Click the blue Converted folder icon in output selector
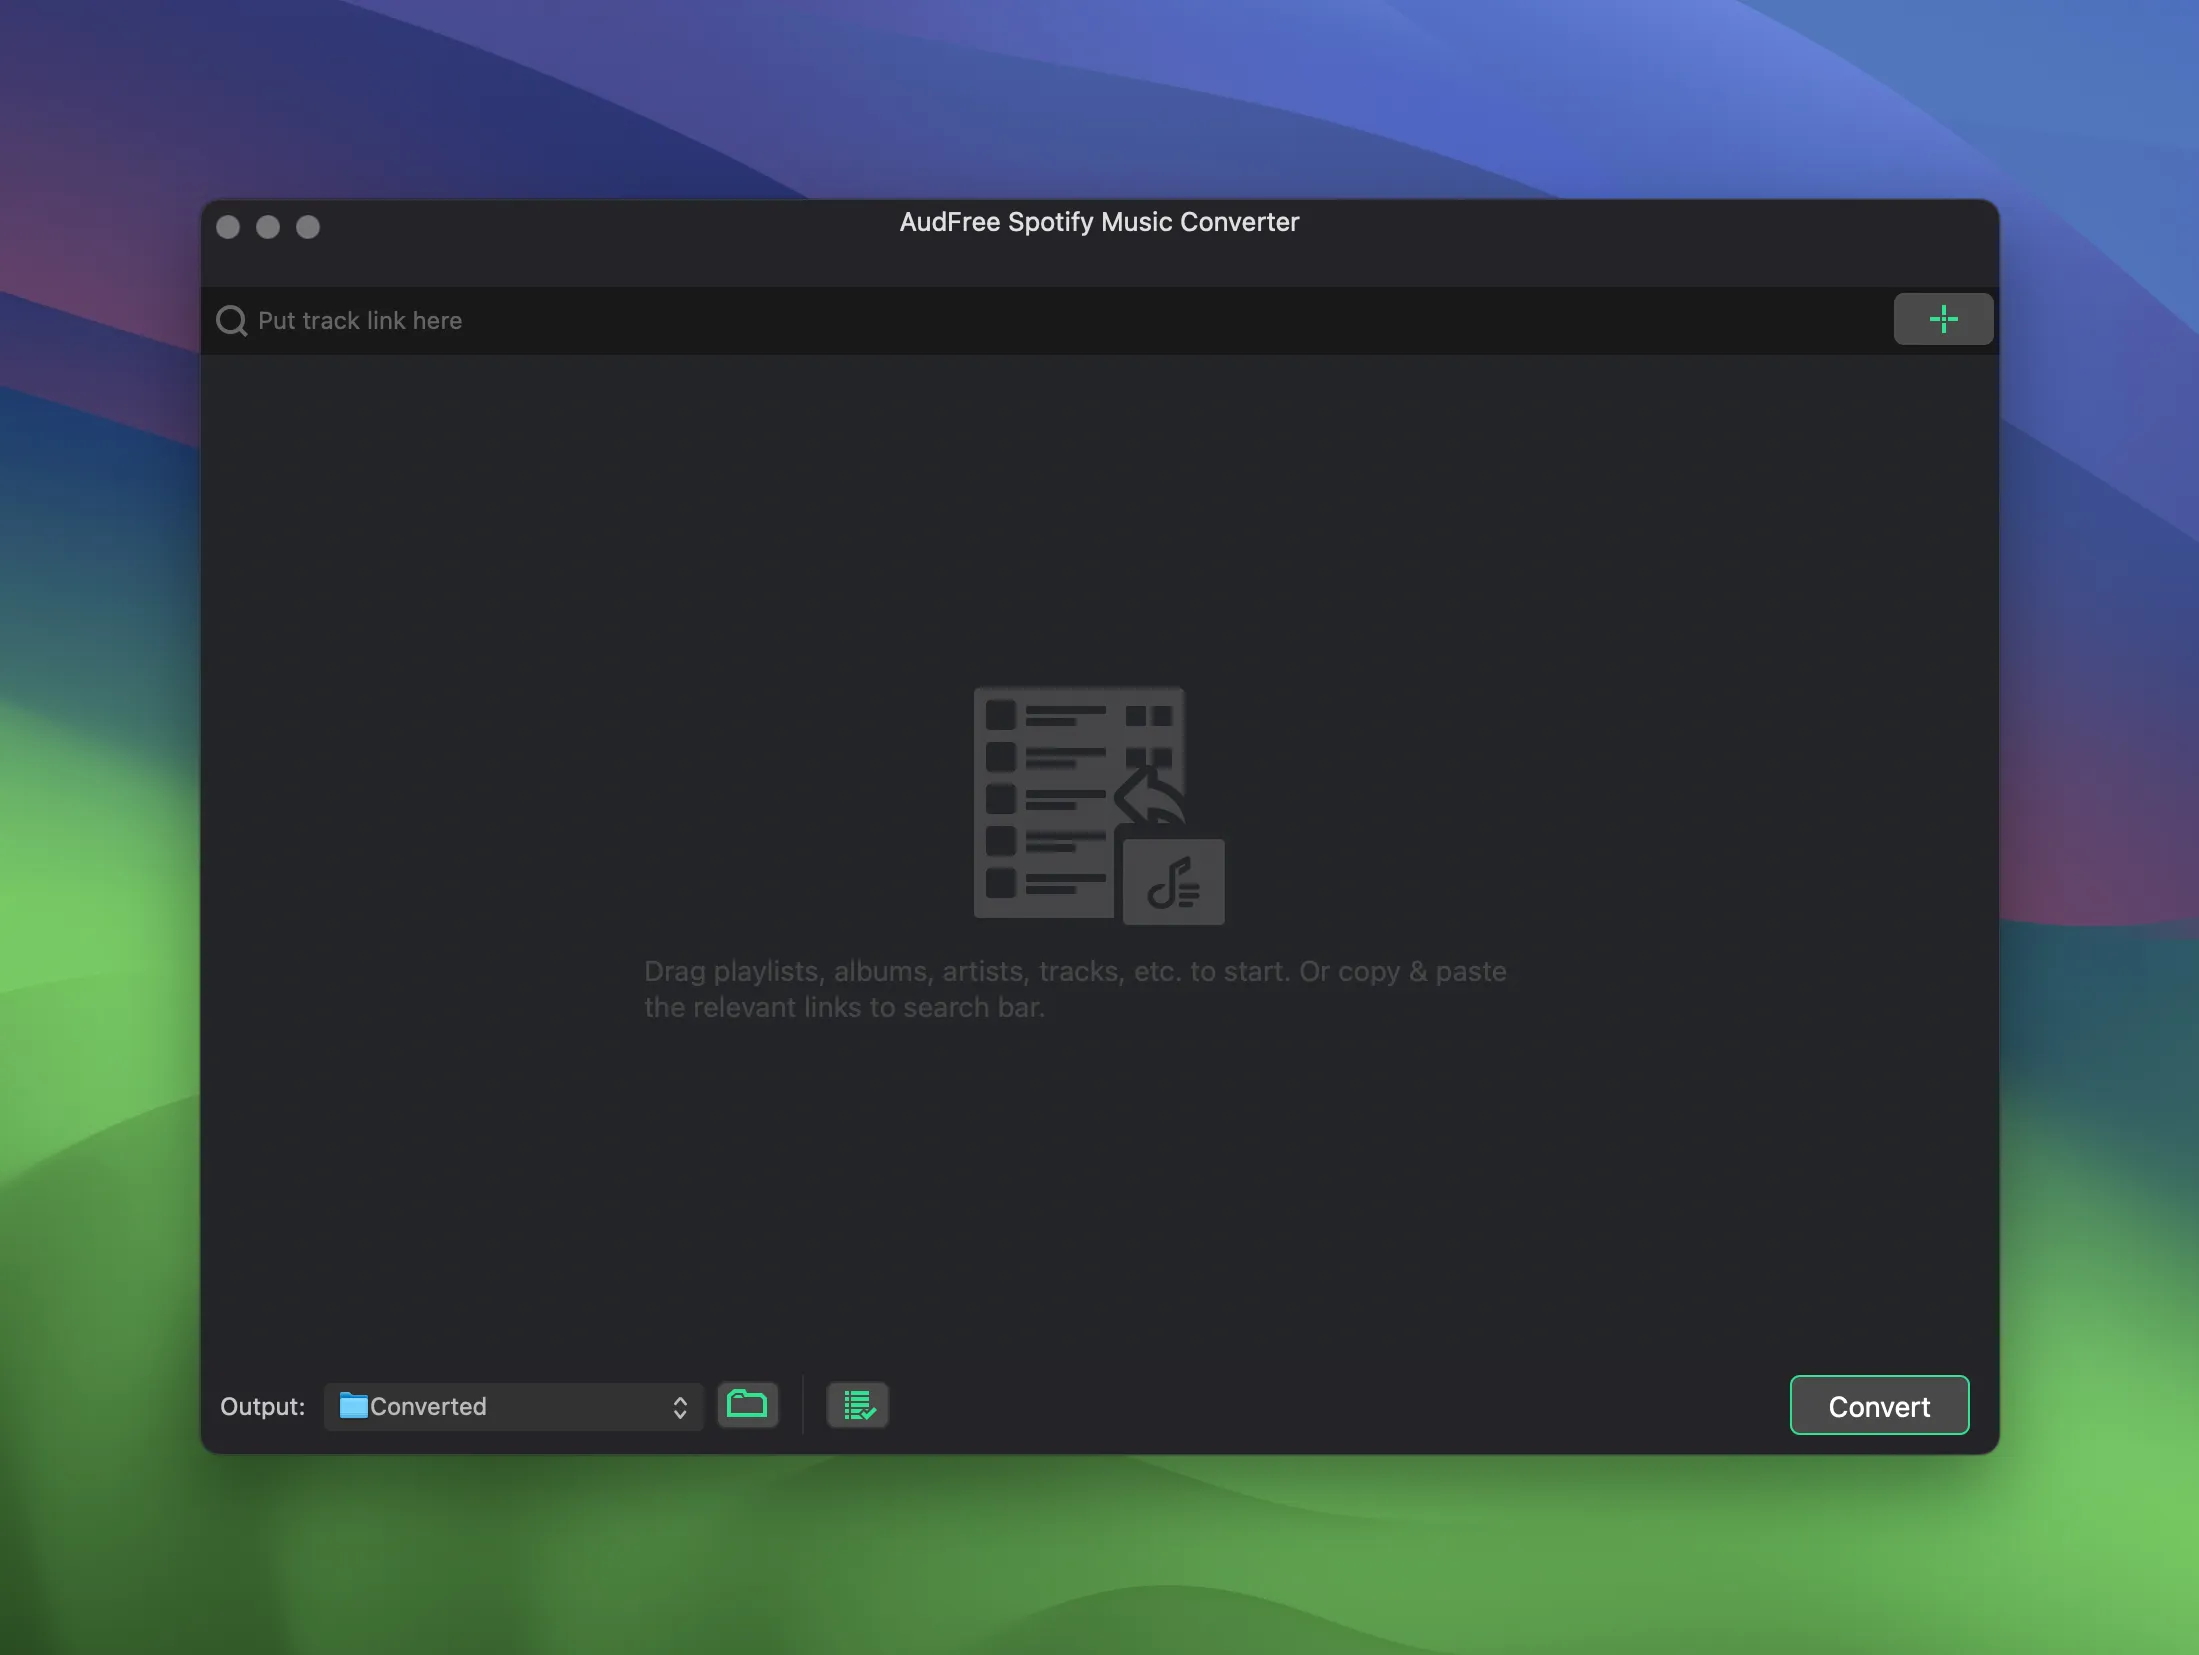The width and height of the screenshot is (2199, 1655). coord(355,1406)
